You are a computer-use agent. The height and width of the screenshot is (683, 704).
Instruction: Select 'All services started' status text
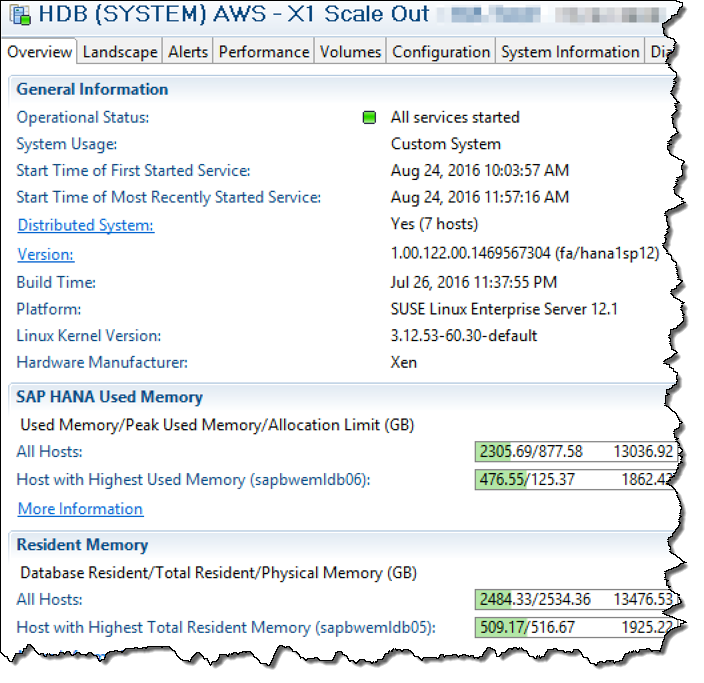point(455,118)
